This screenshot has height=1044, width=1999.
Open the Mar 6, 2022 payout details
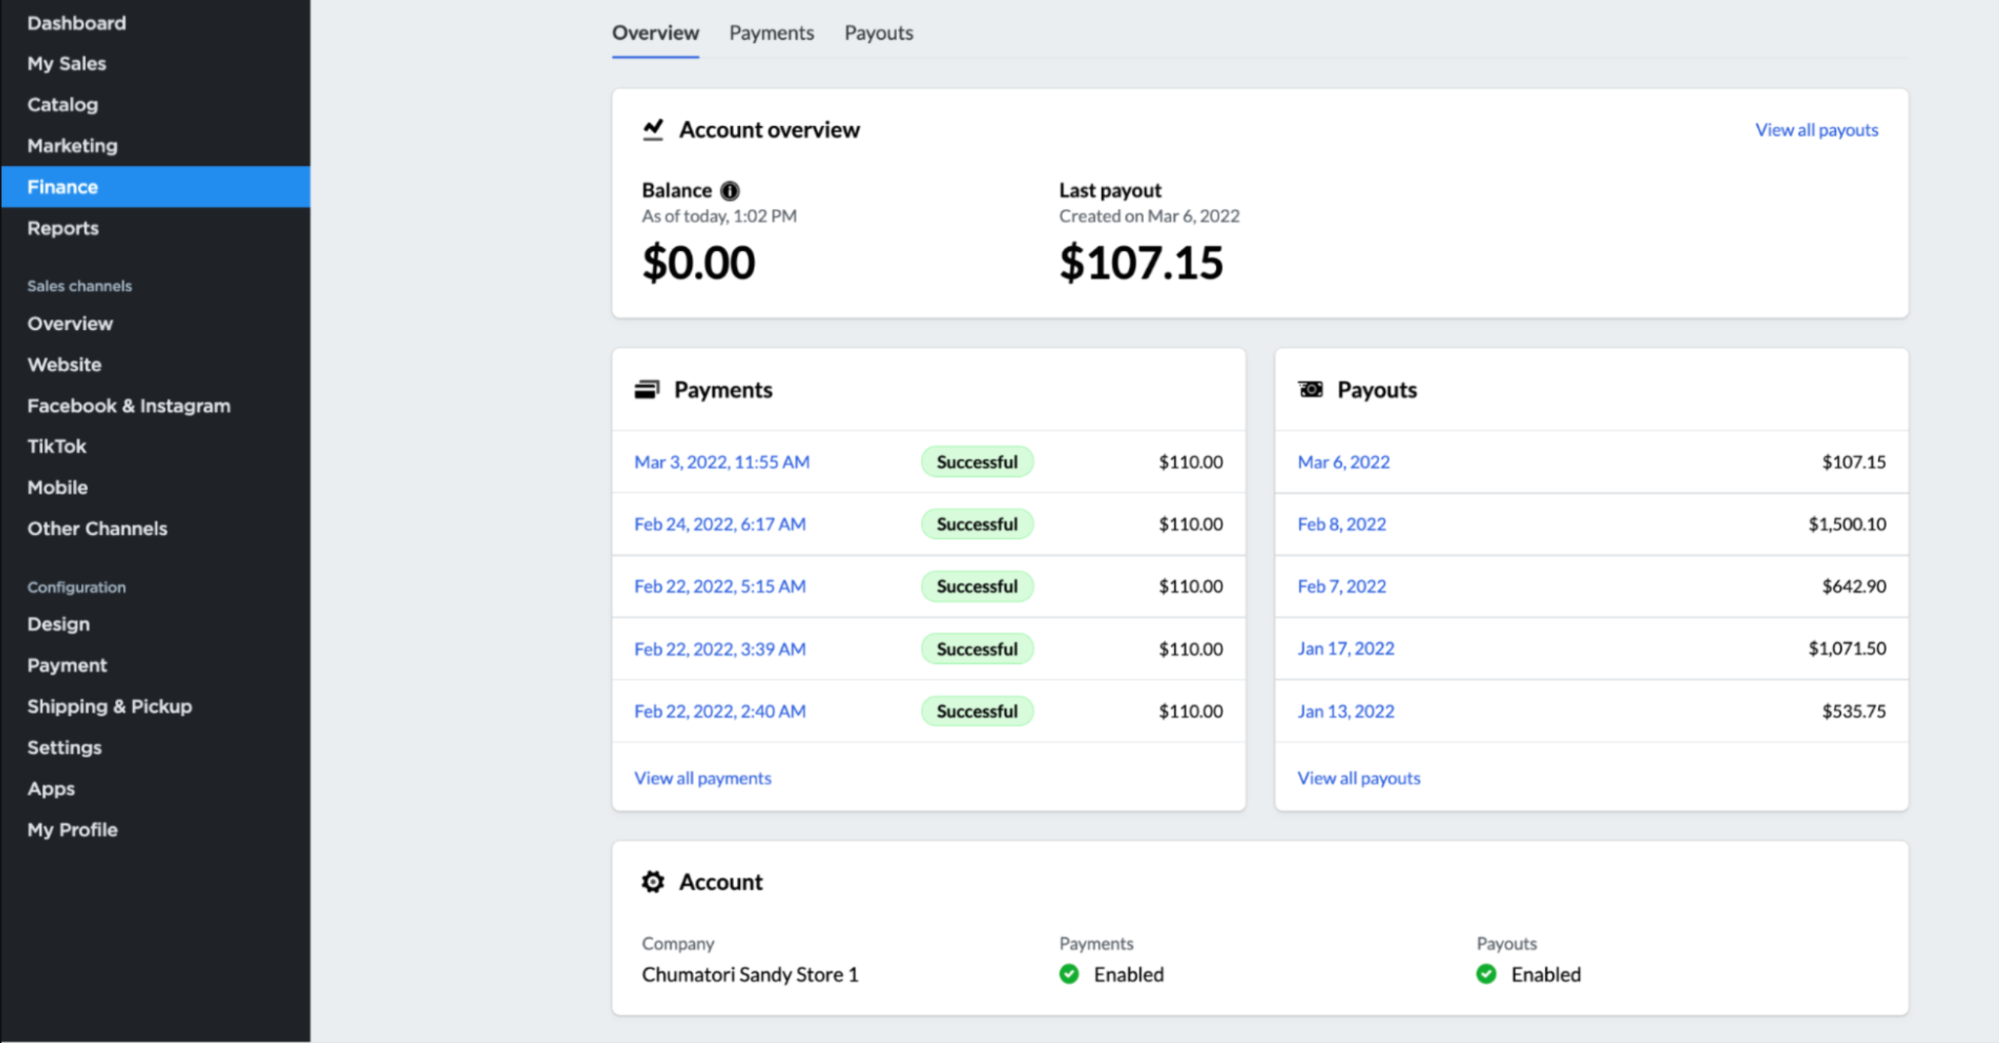tap(1343, 461)
